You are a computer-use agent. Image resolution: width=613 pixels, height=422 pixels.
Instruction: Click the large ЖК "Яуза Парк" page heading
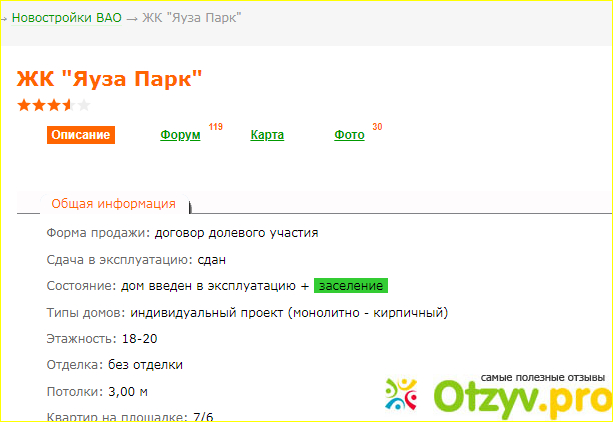tap(111, 78)
